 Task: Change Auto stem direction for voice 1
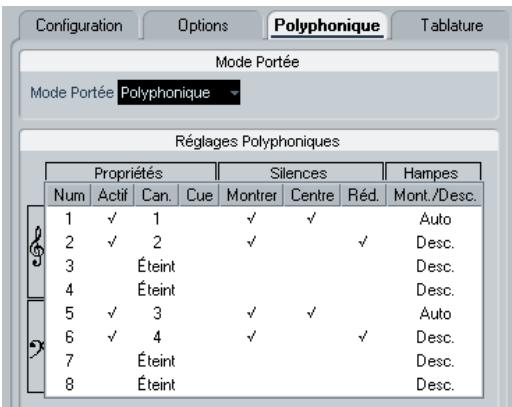[435, 219]
